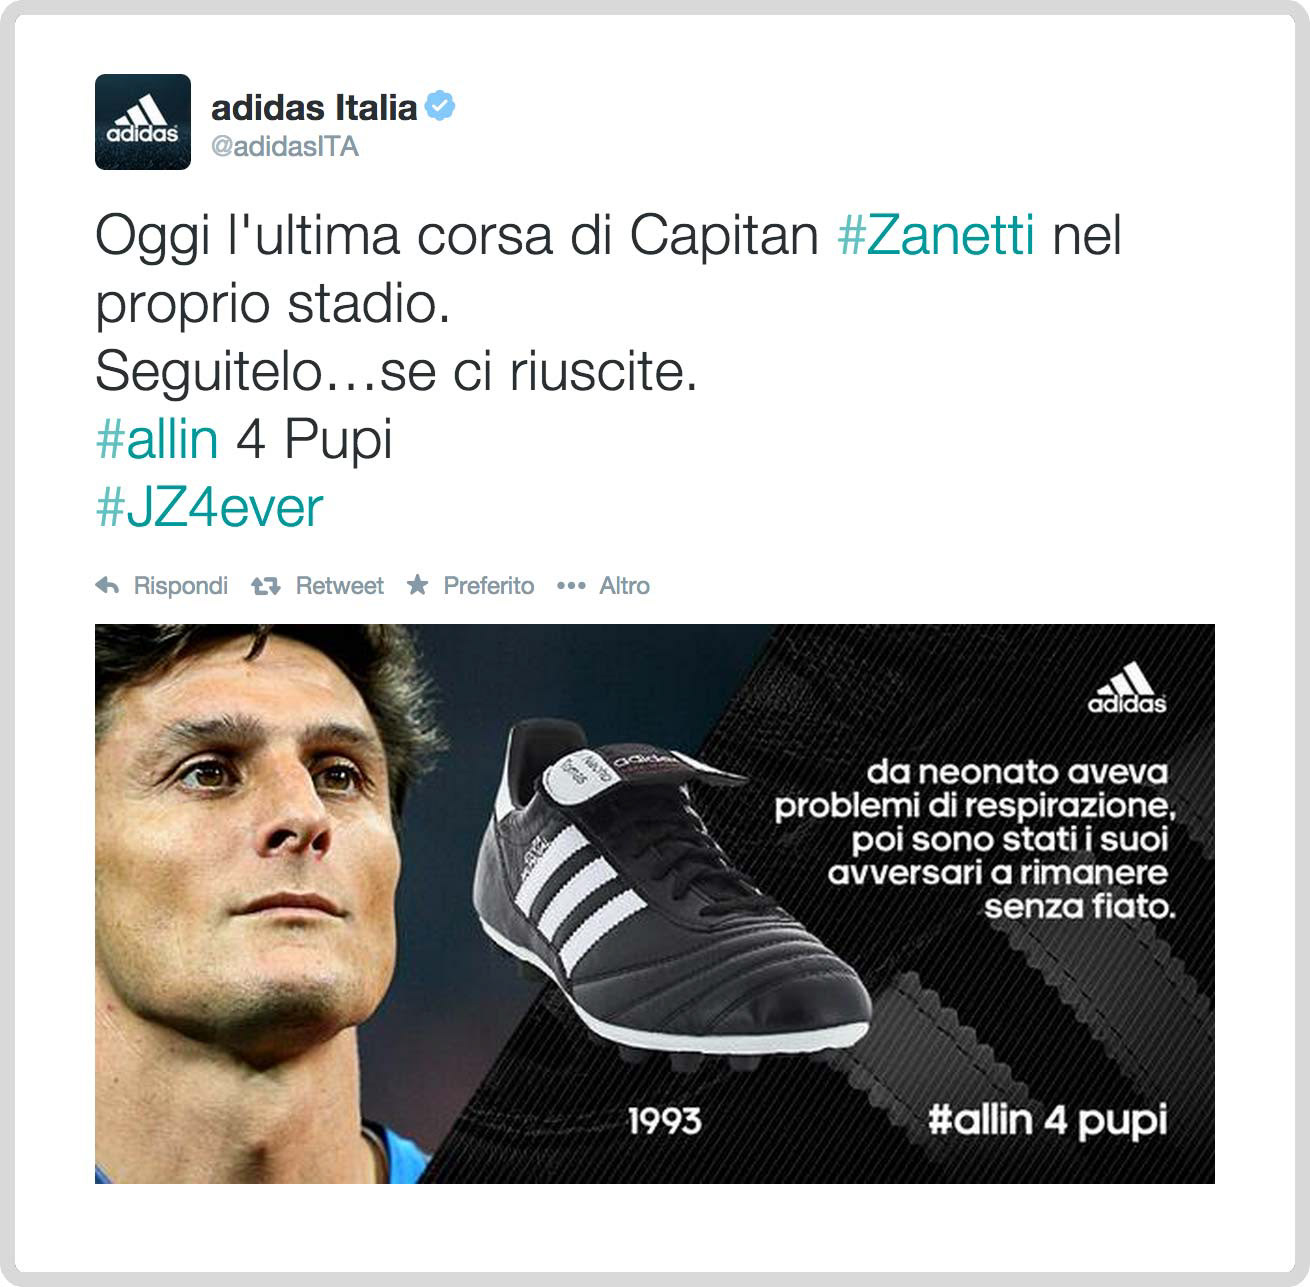
Task: Open the adidas Italia profile name
Action: point(314,107)
